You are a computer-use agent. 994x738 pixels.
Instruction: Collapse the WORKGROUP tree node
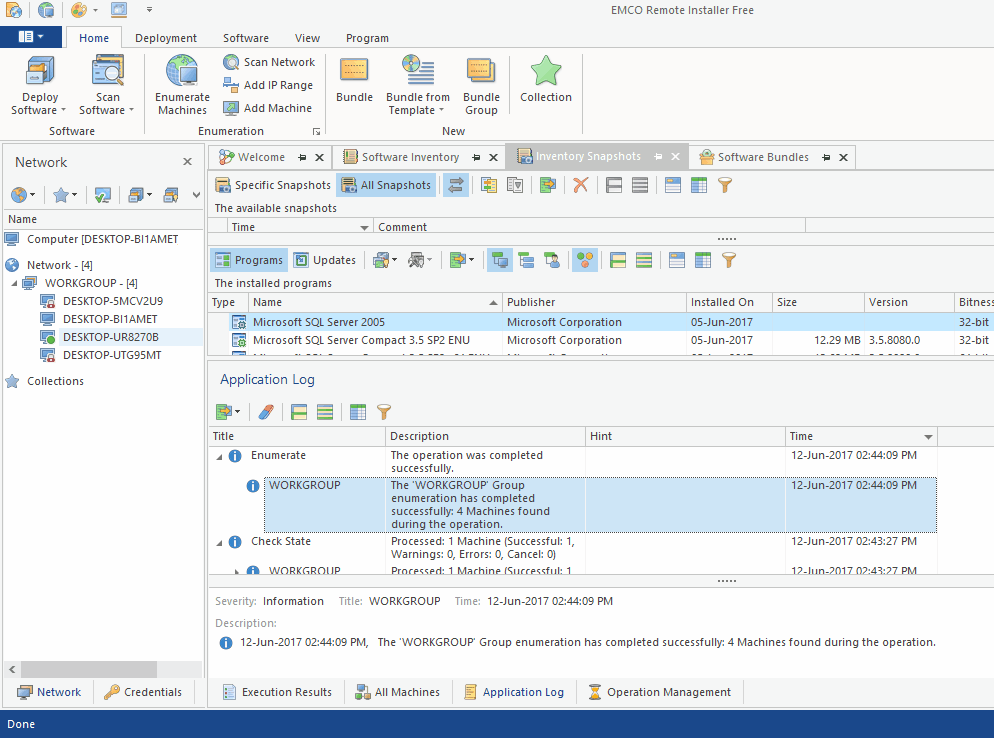pos(14,283)
